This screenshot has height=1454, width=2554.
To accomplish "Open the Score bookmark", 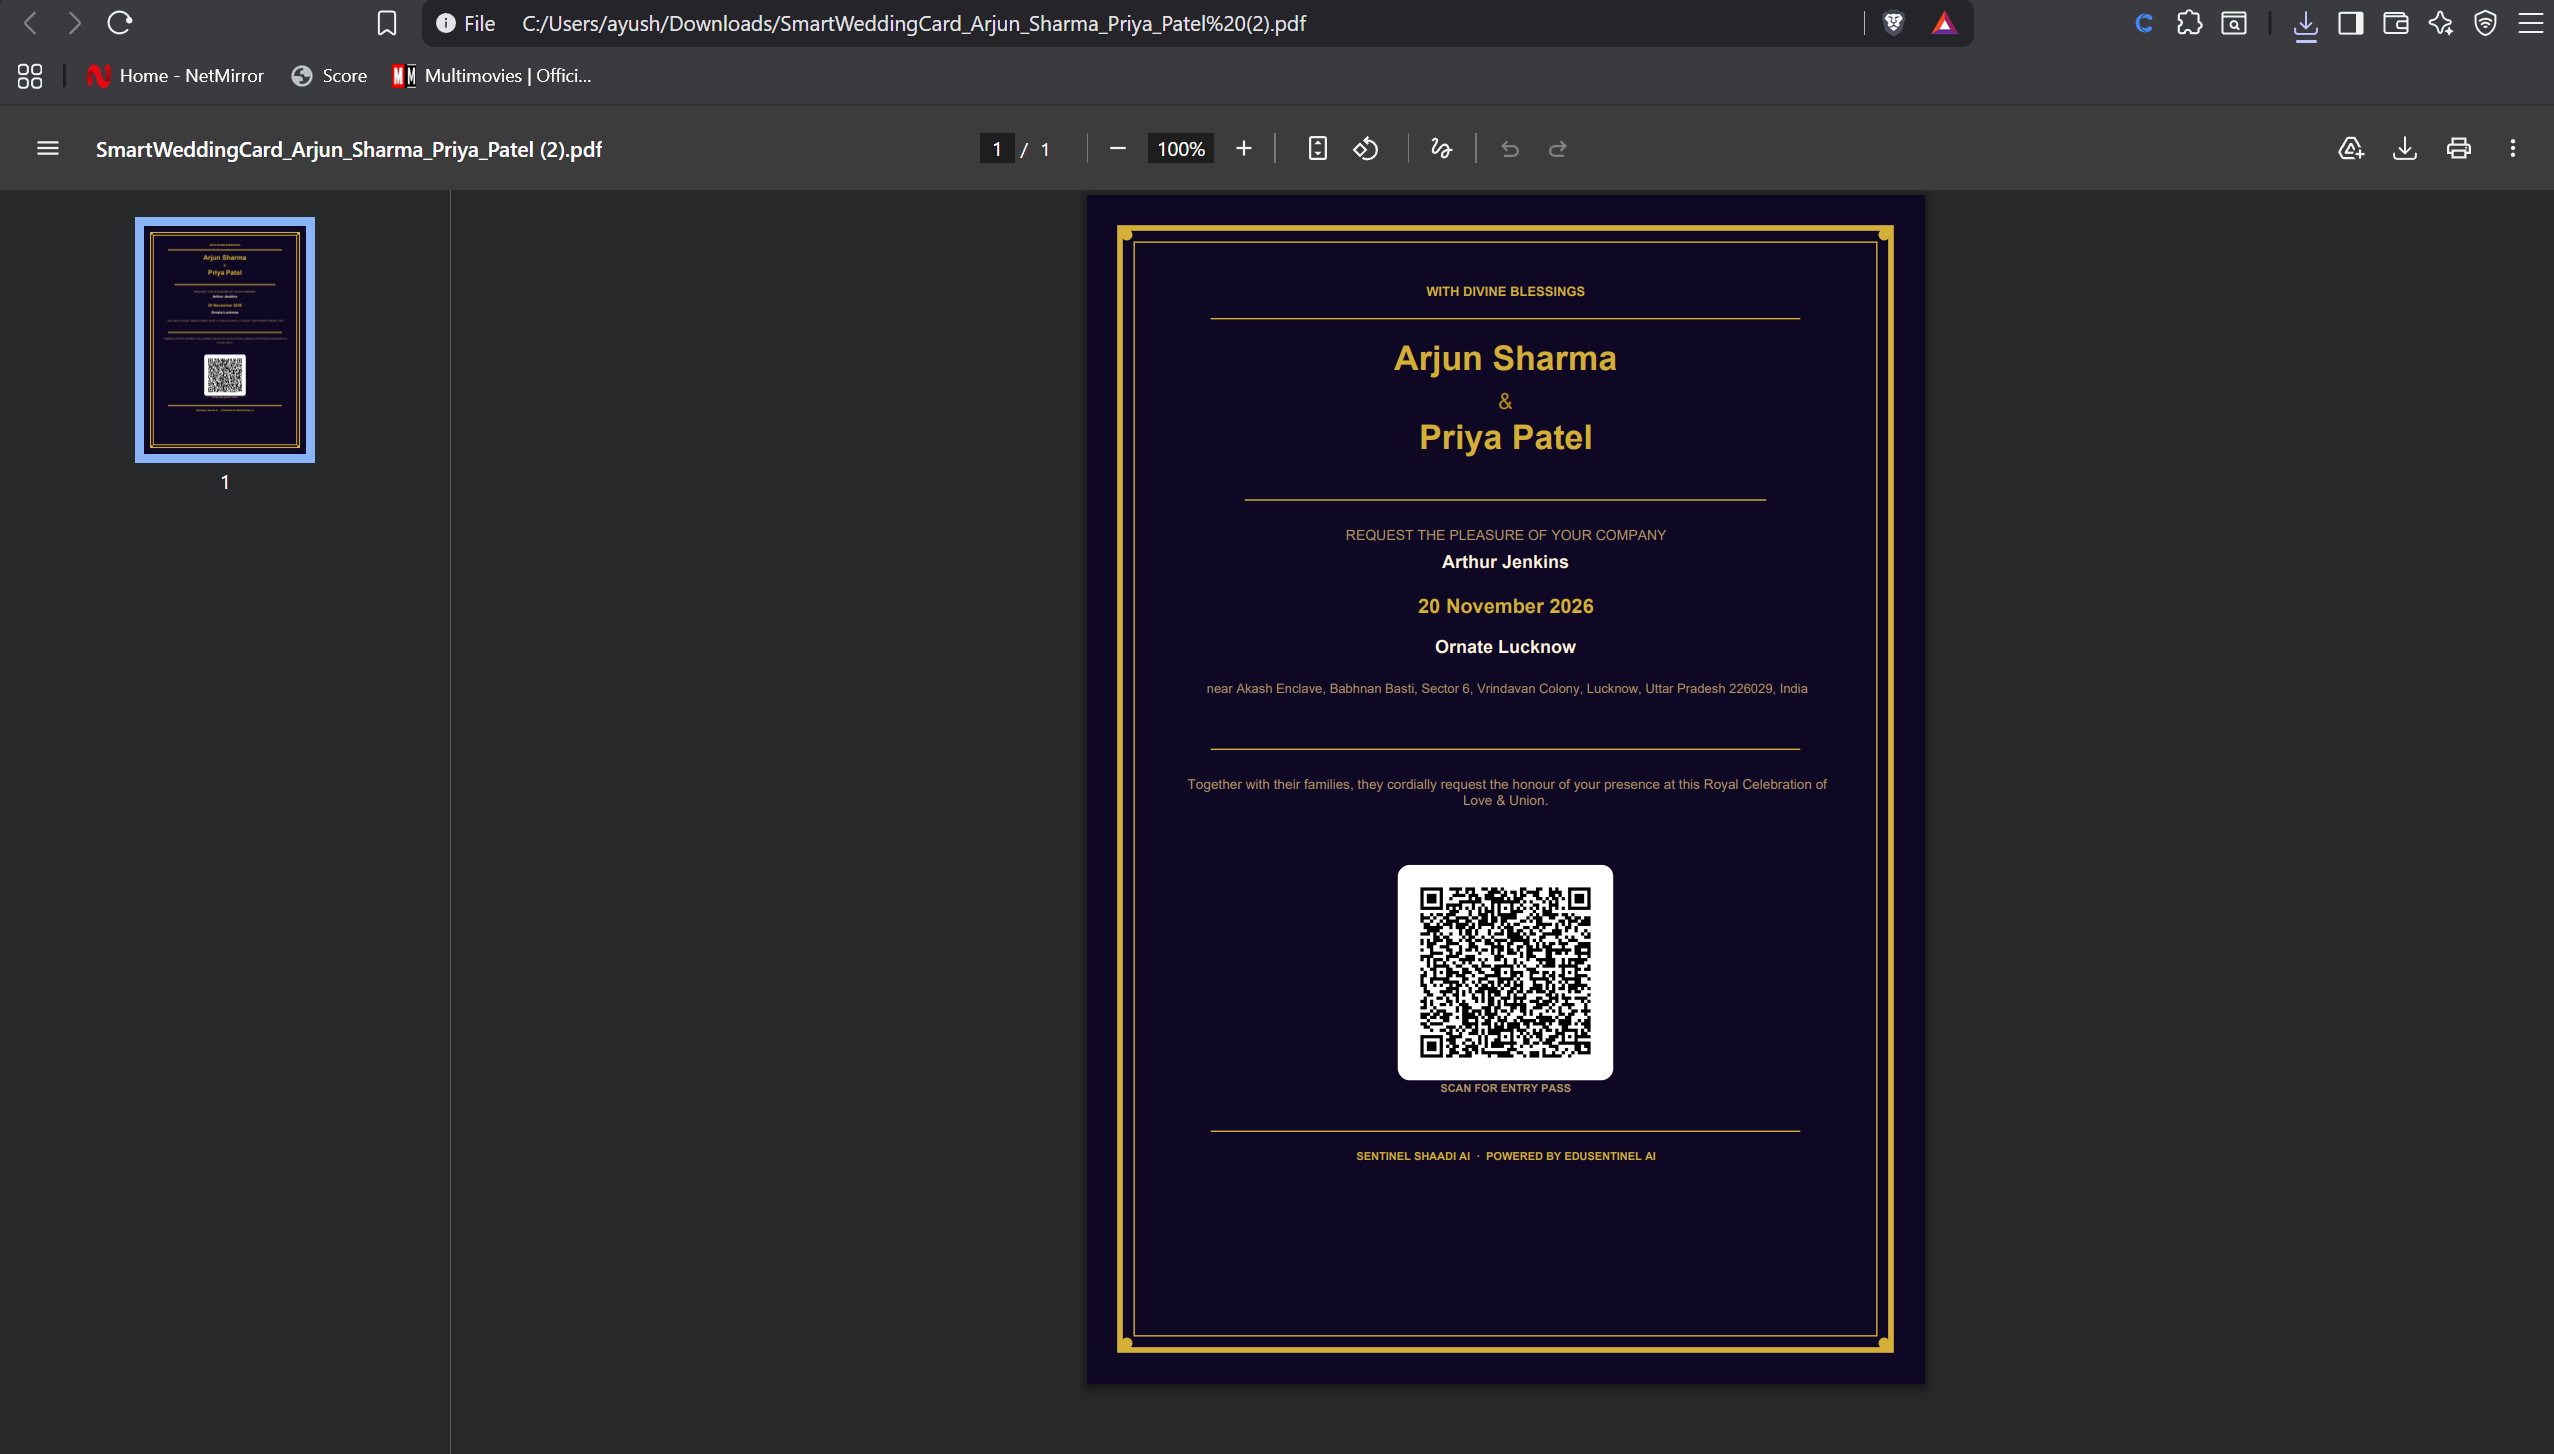I will click(330, 76).
